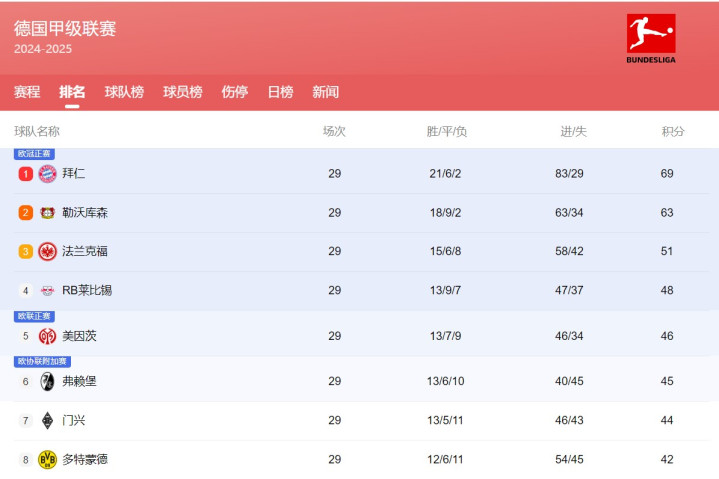Click Dortmund's record 12/6/11
719x479 pixels.
pyautogui.click(x=445, y=459)
